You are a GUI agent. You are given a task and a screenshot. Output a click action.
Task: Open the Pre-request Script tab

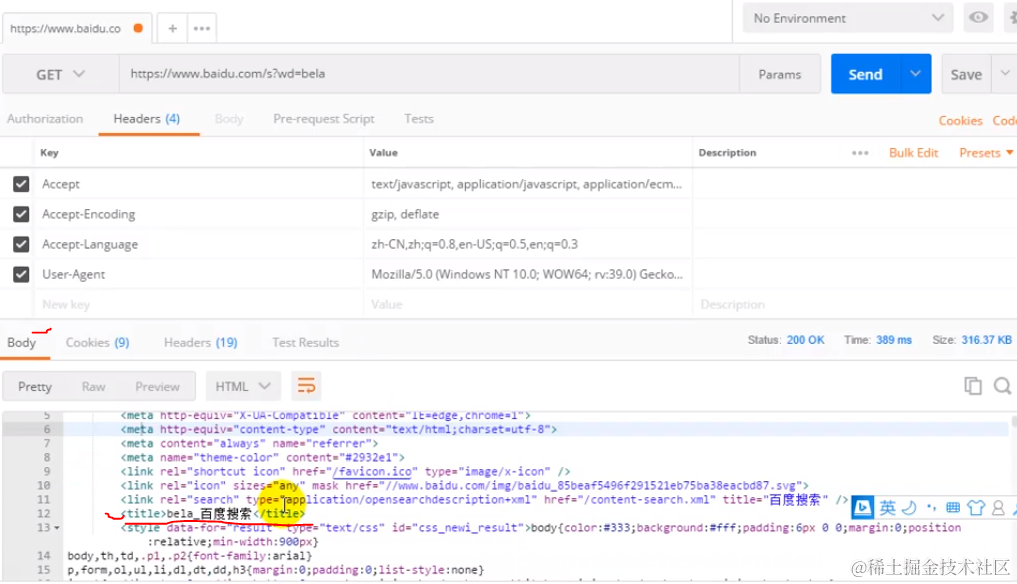tap(324, 119)
